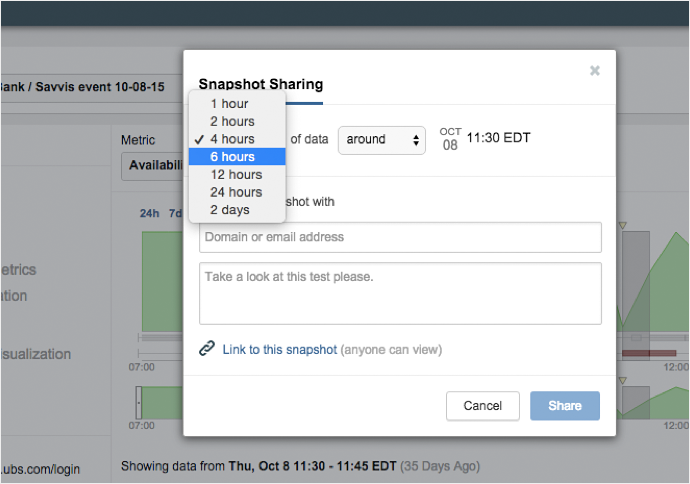The image size is (690, 484).
Task: Click the OCT 08 date selector
Action: click(x=450, y=139)
